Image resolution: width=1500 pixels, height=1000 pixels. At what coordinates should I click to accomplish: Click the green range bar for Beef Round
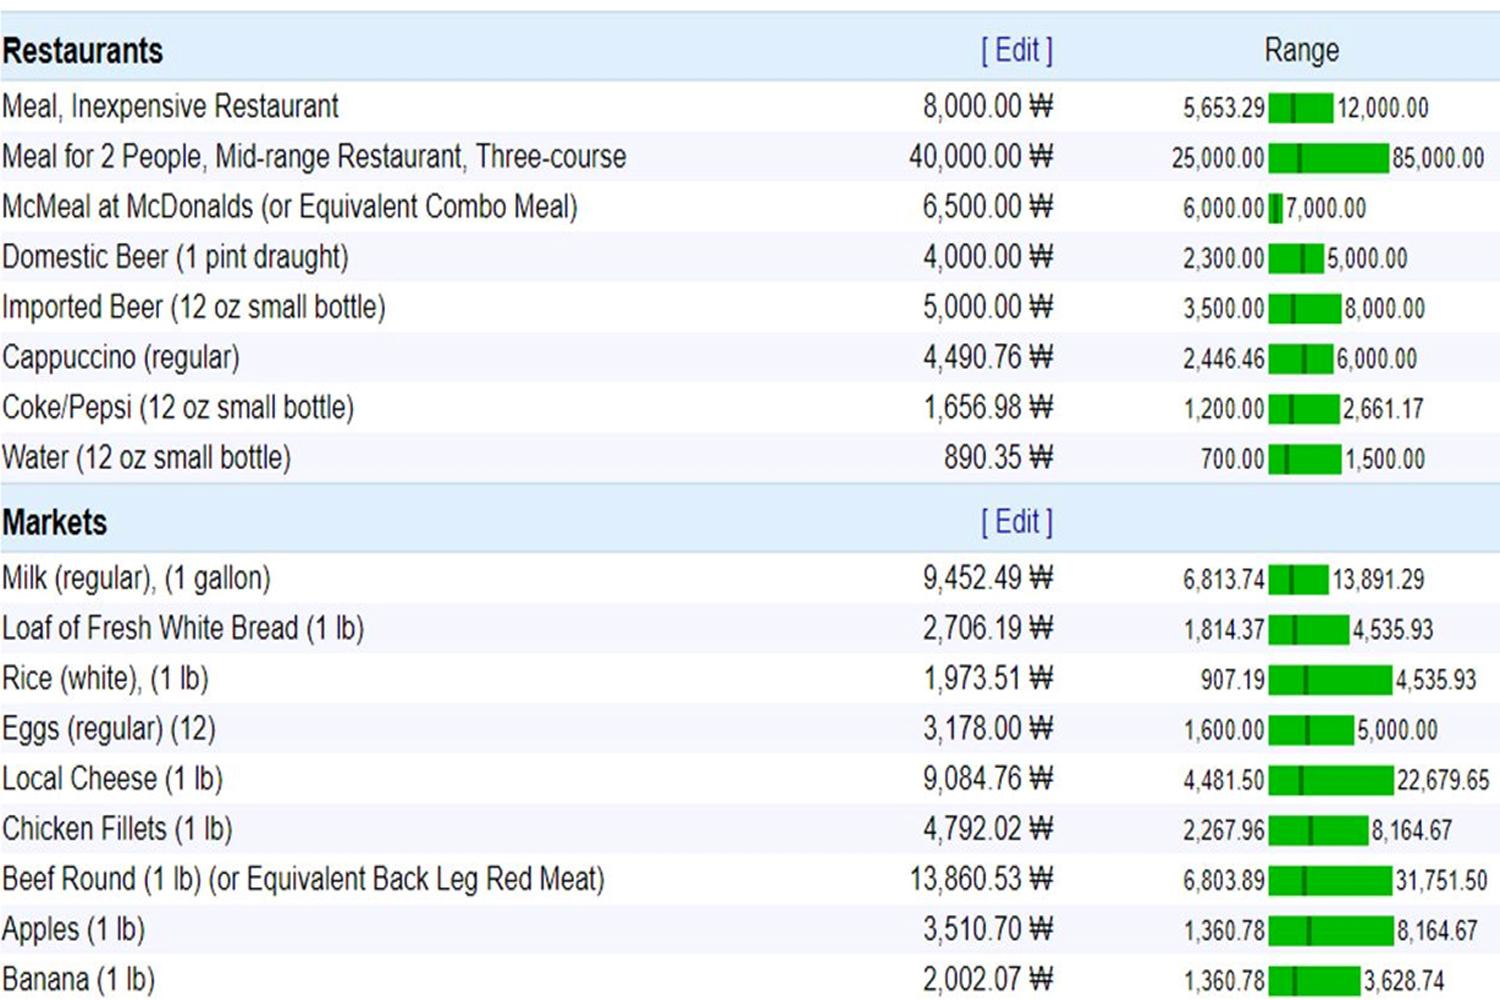tap(1331, 881)
